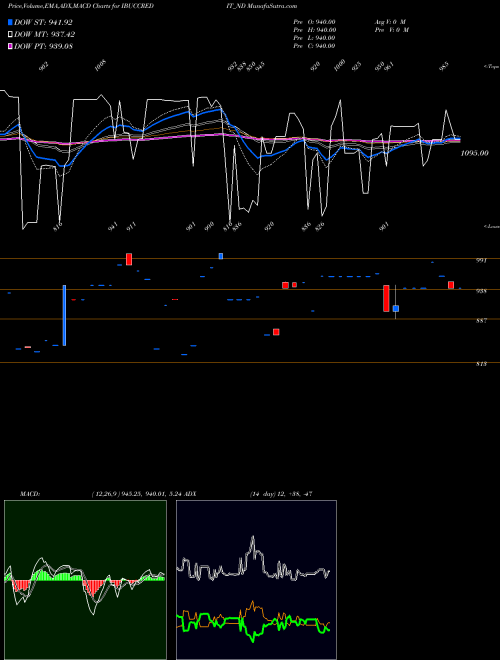Click the tall blue candlestick near 938 level
Screen dimensions: 500x660
click(x=64, y=316)
